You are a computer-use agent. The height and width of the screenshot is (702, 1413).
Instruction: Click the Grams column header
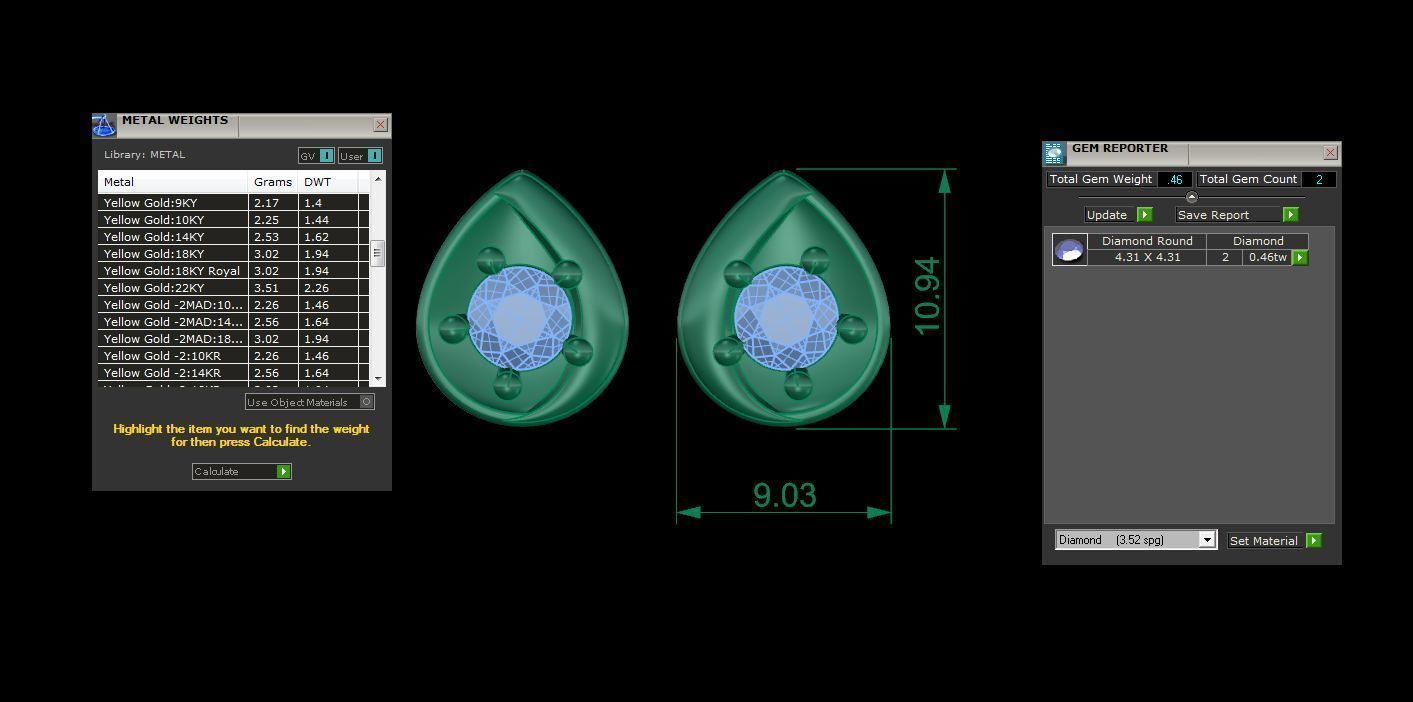click(x=273, y=182)
